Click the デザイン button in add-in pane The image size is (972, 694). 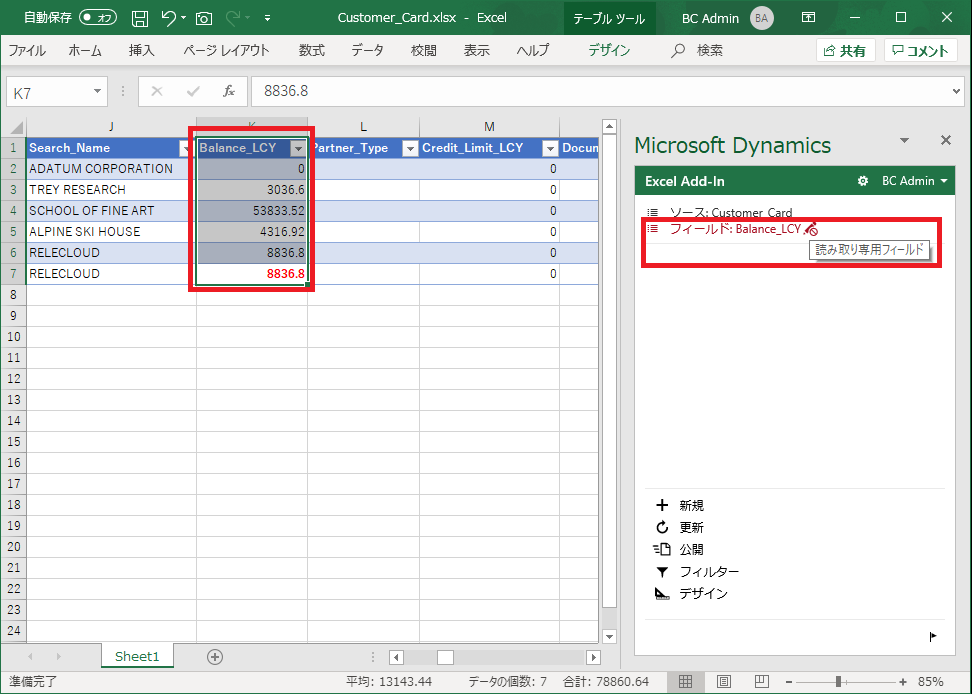[691, 593]
